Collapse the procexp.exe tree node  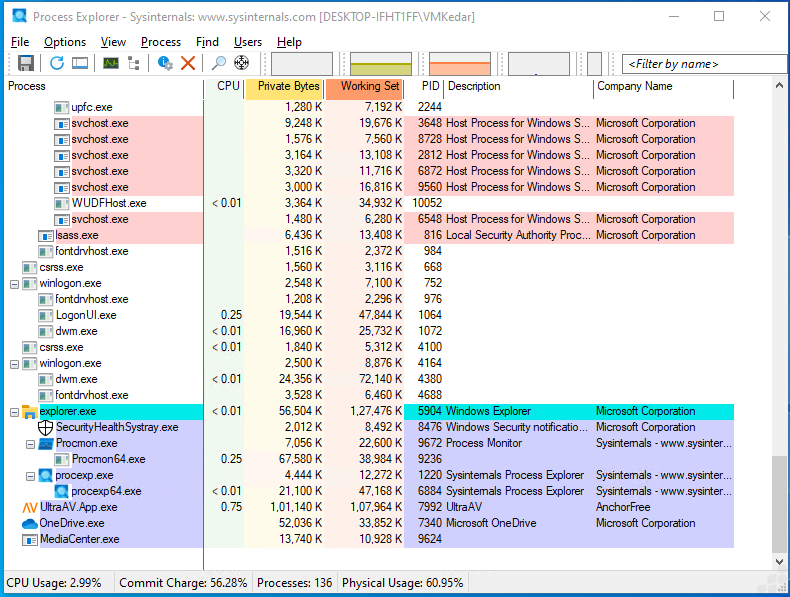click(30, 475)
